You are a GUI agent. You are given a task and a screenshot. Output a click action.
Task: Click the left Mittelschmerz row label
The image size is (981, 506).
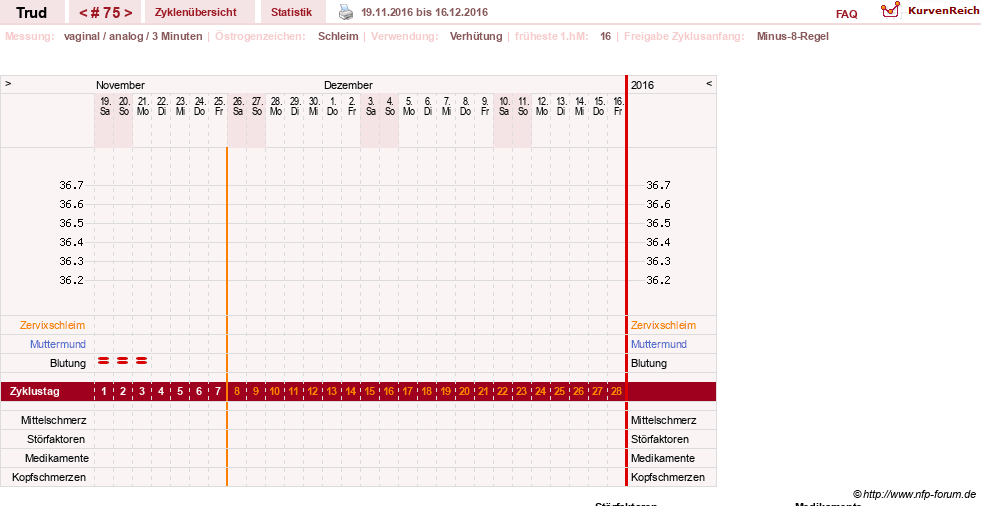click(x=53, y=420)
